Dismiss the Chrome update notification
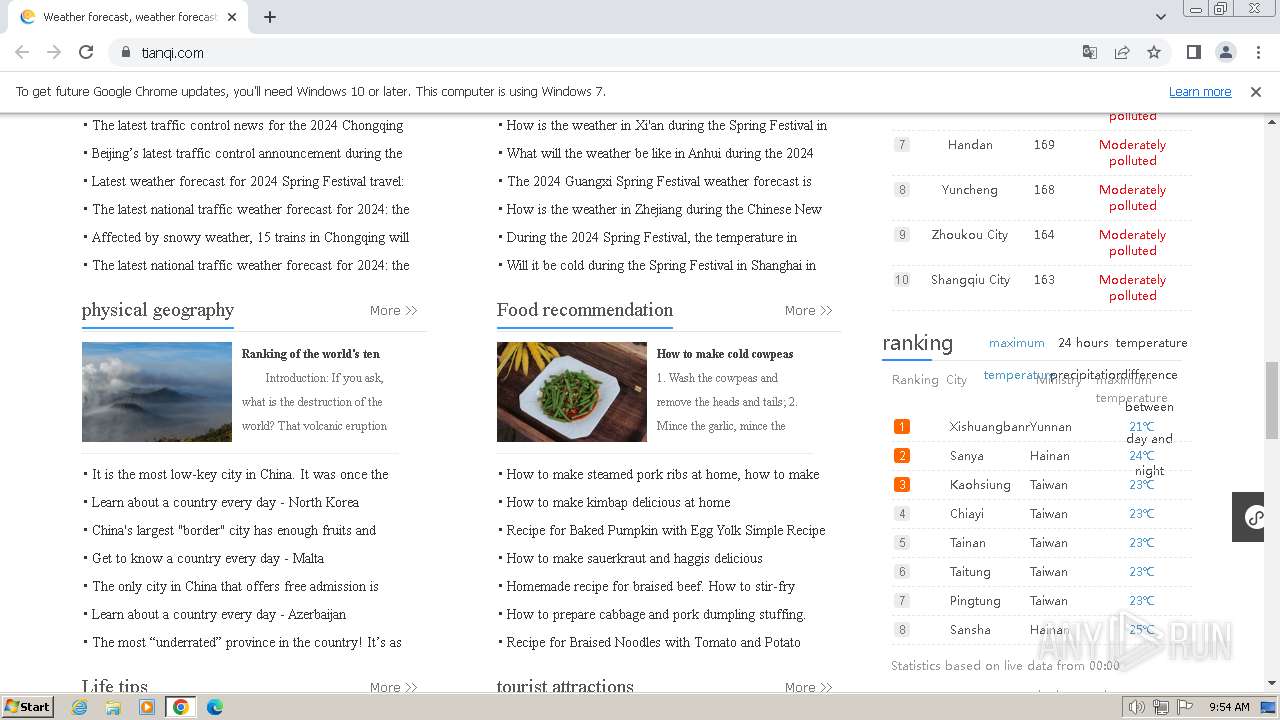The width and height of the screenshot is (1280, 720). tap(1256, 91)
